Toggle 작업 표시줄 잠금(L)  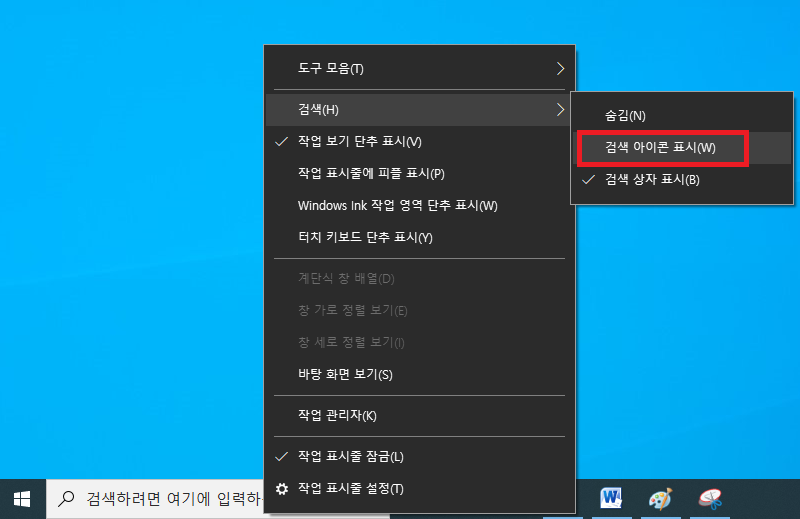pyautogui.click(x=419, y=456)
